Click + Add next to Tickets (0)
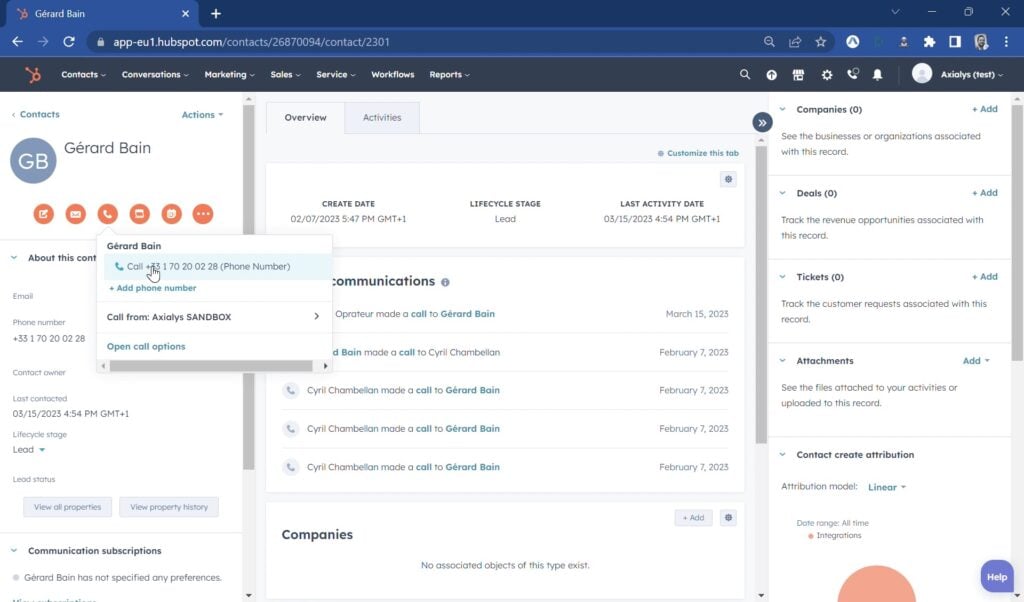This screenshot has width=1024, height=602. (x=984, y=276)
